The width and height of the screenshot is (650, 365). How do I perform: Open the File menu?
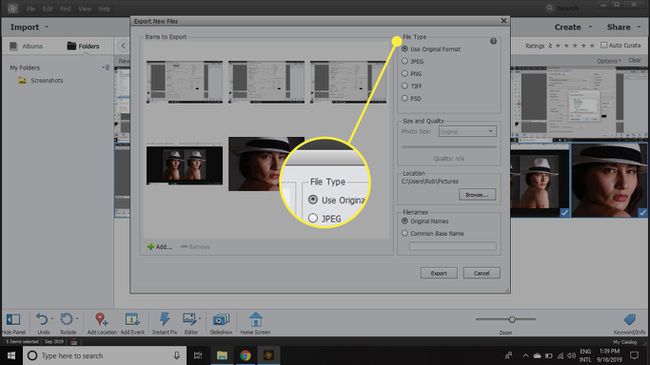31,9
